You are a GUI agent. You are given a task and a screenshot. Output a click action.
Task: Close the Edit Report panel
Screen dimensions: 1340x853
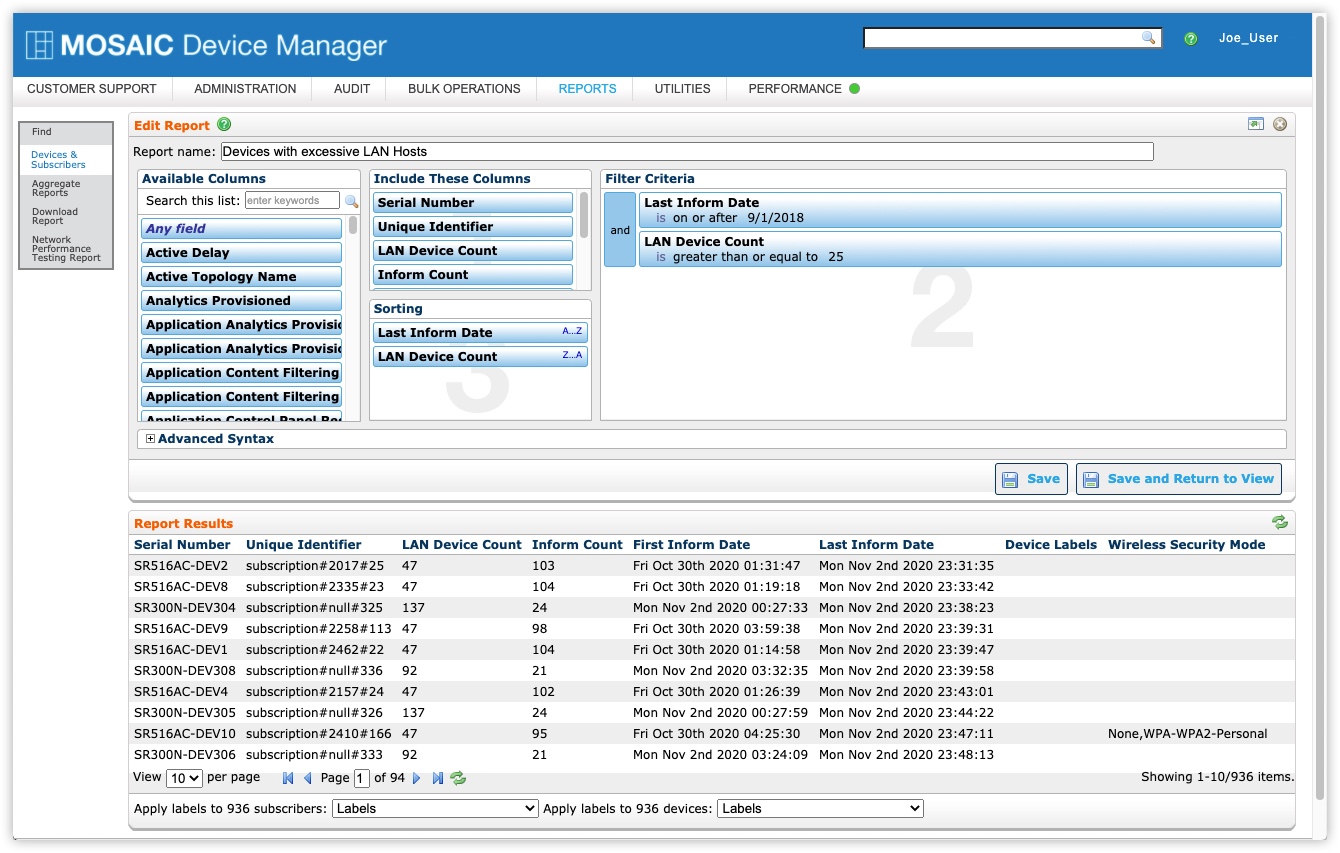point(1280,124)
